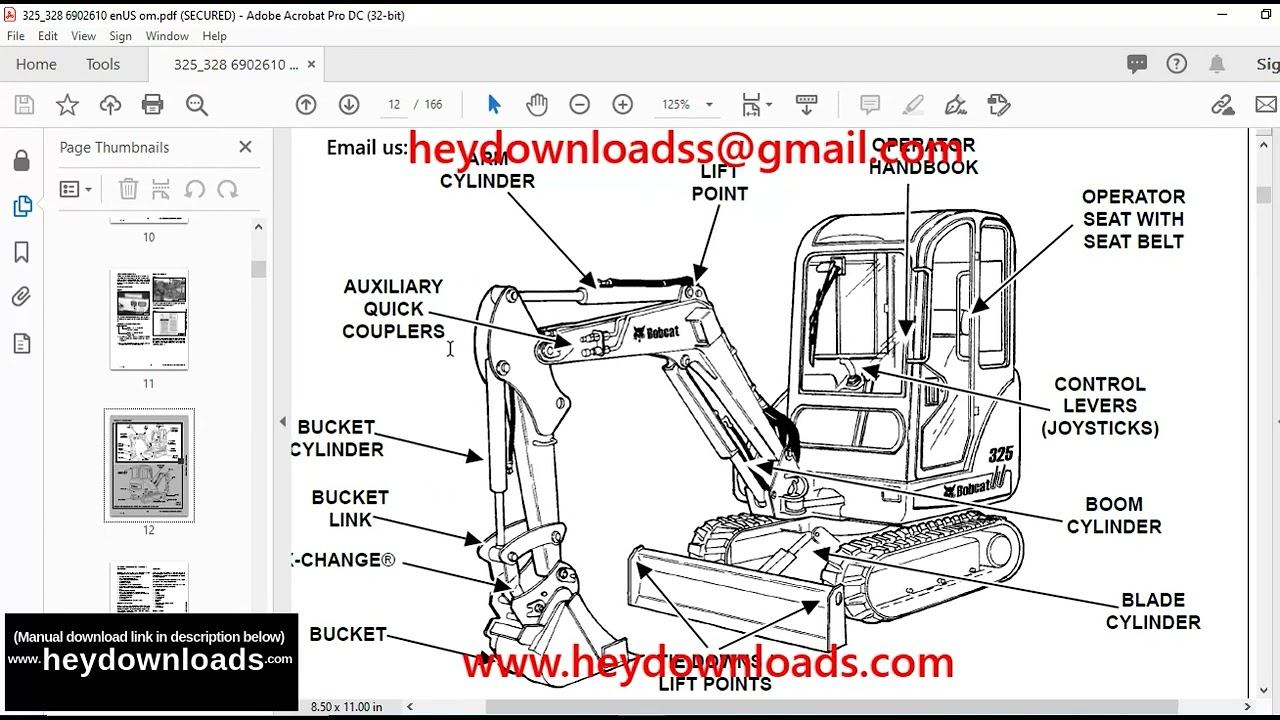Viewport: 1280px width, 720px height.
Task: Open the Window menu
Action: (x=167, y=36)
